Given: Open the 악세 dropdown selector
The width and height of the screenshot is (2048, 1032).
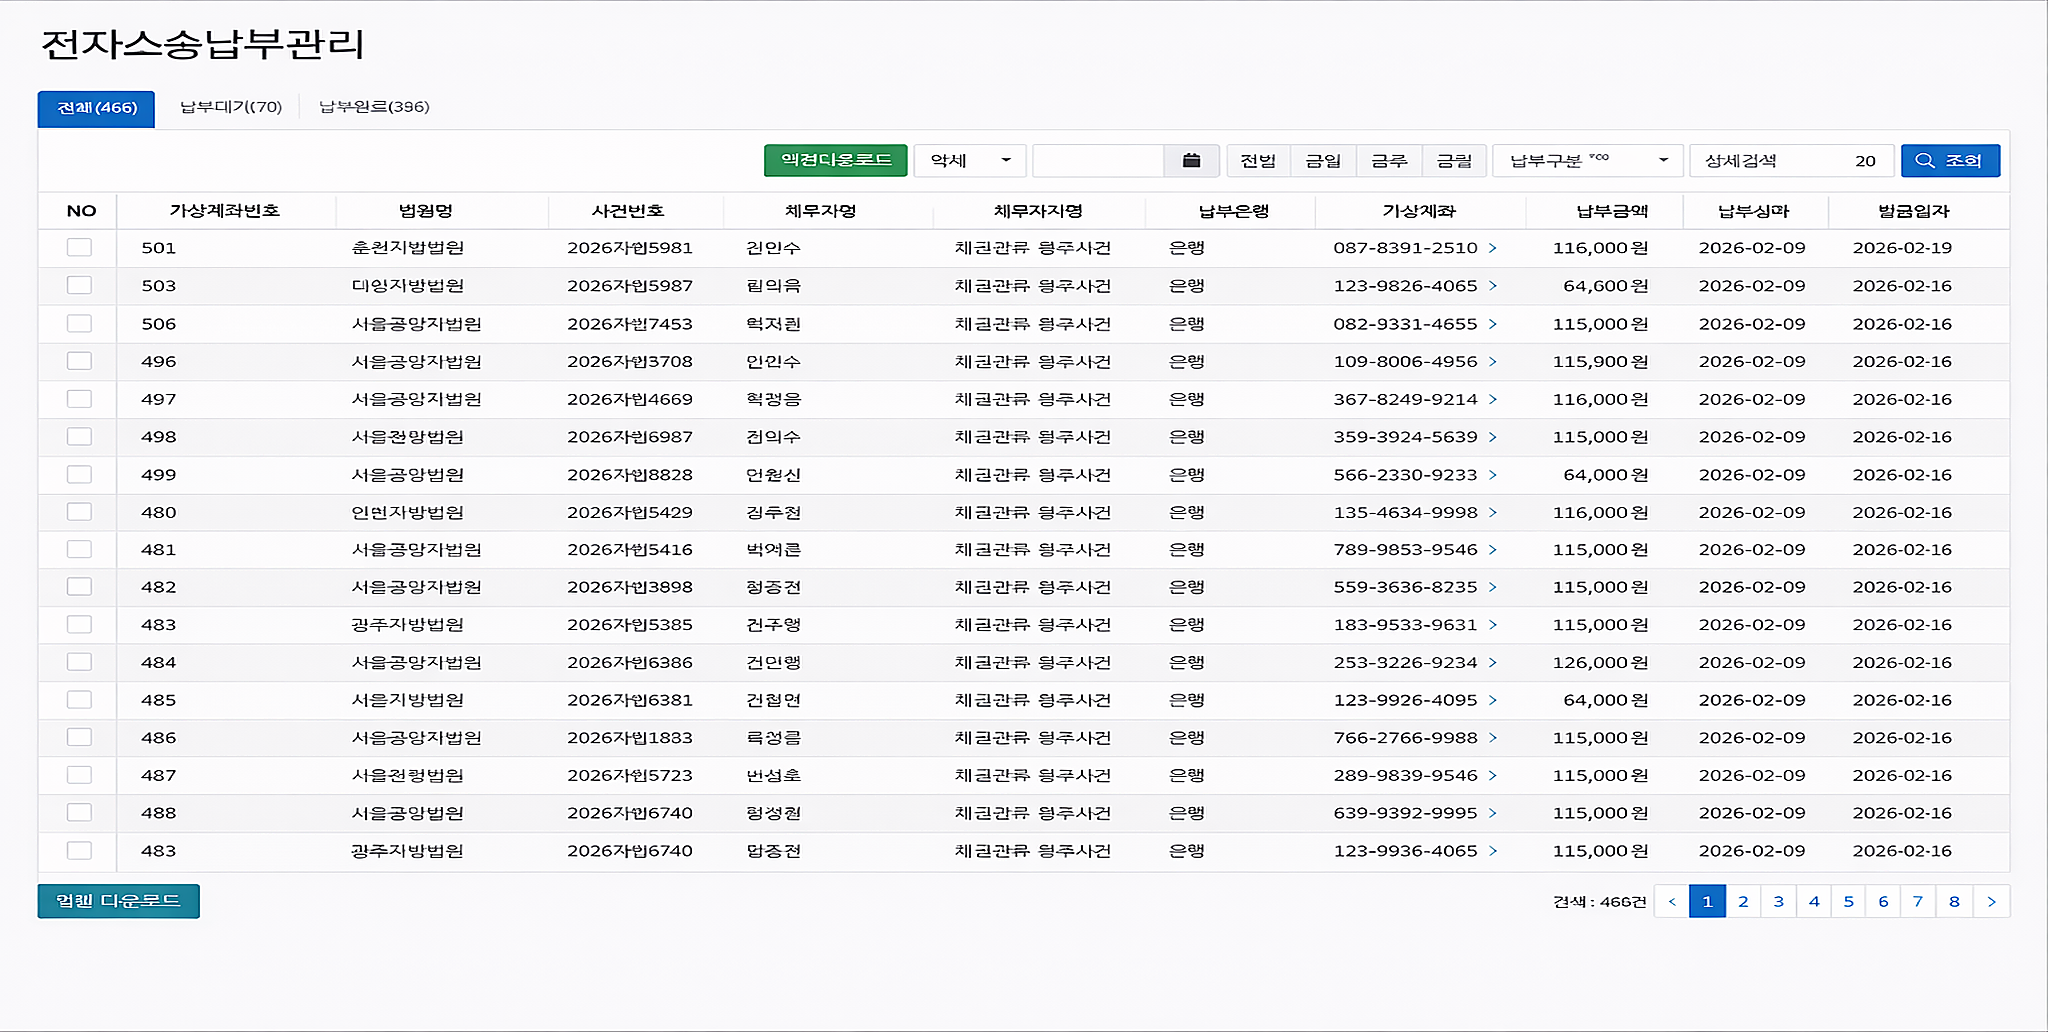Looking at the screenshot, I should 968,160.
